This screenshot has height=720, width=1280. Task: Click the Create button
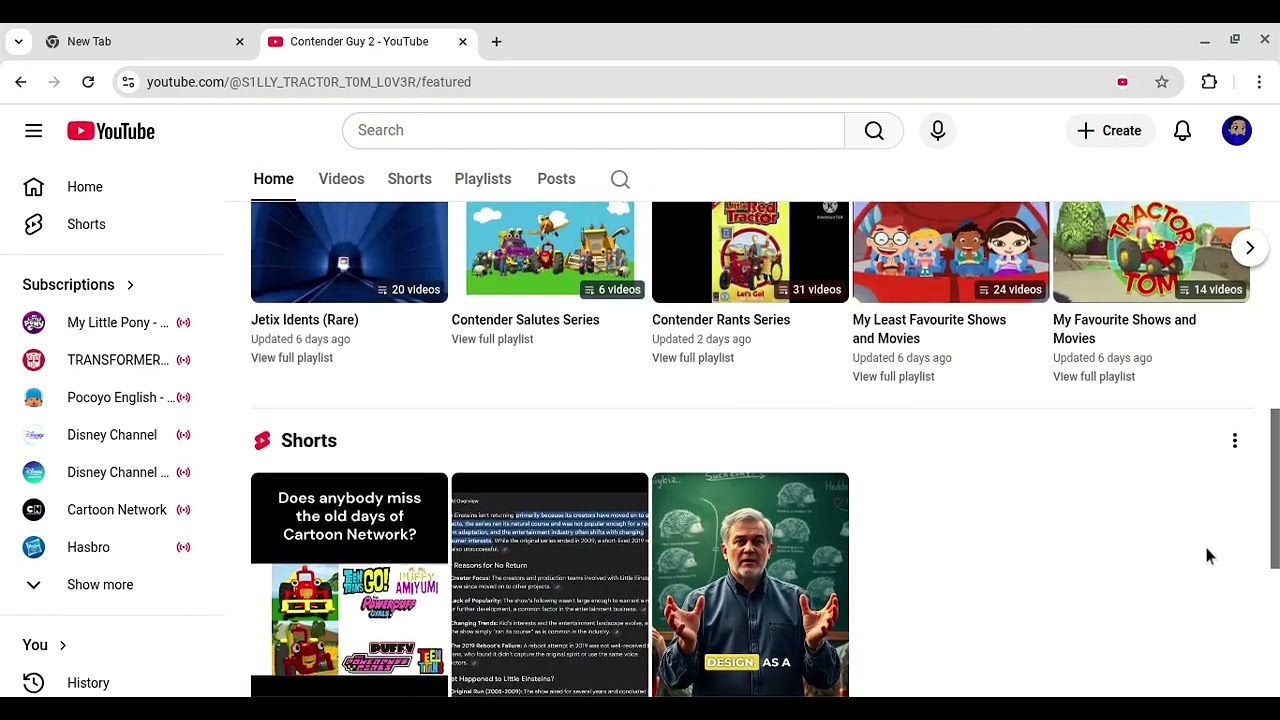pos(1109,131)
